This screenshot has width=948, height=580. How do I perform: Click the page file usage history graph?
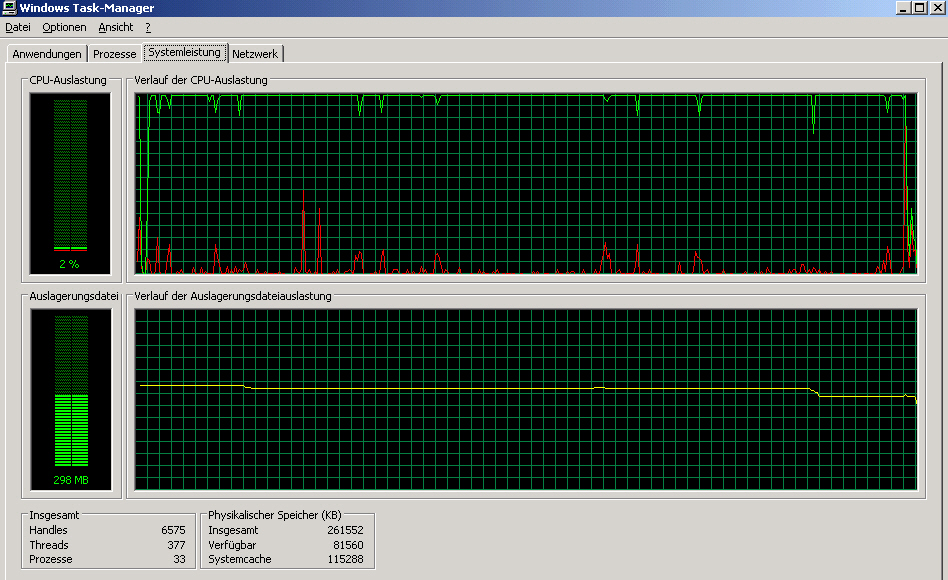(x=525, y=399)
